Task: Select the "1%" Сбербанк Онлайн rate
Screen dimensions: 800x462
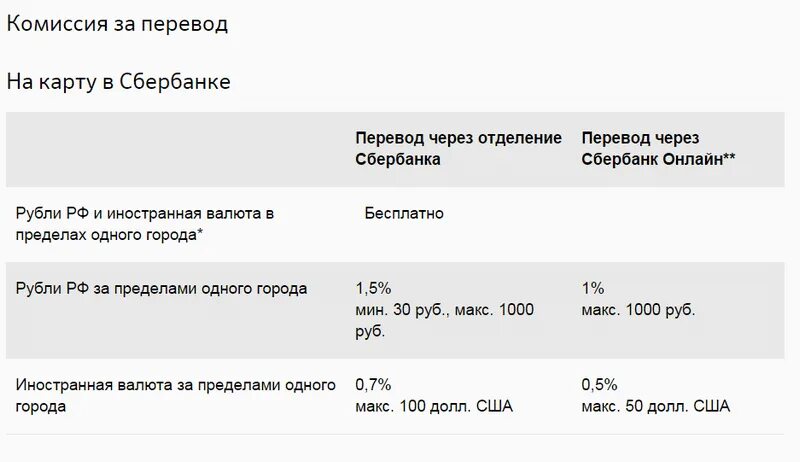Action: click(592, 288)
